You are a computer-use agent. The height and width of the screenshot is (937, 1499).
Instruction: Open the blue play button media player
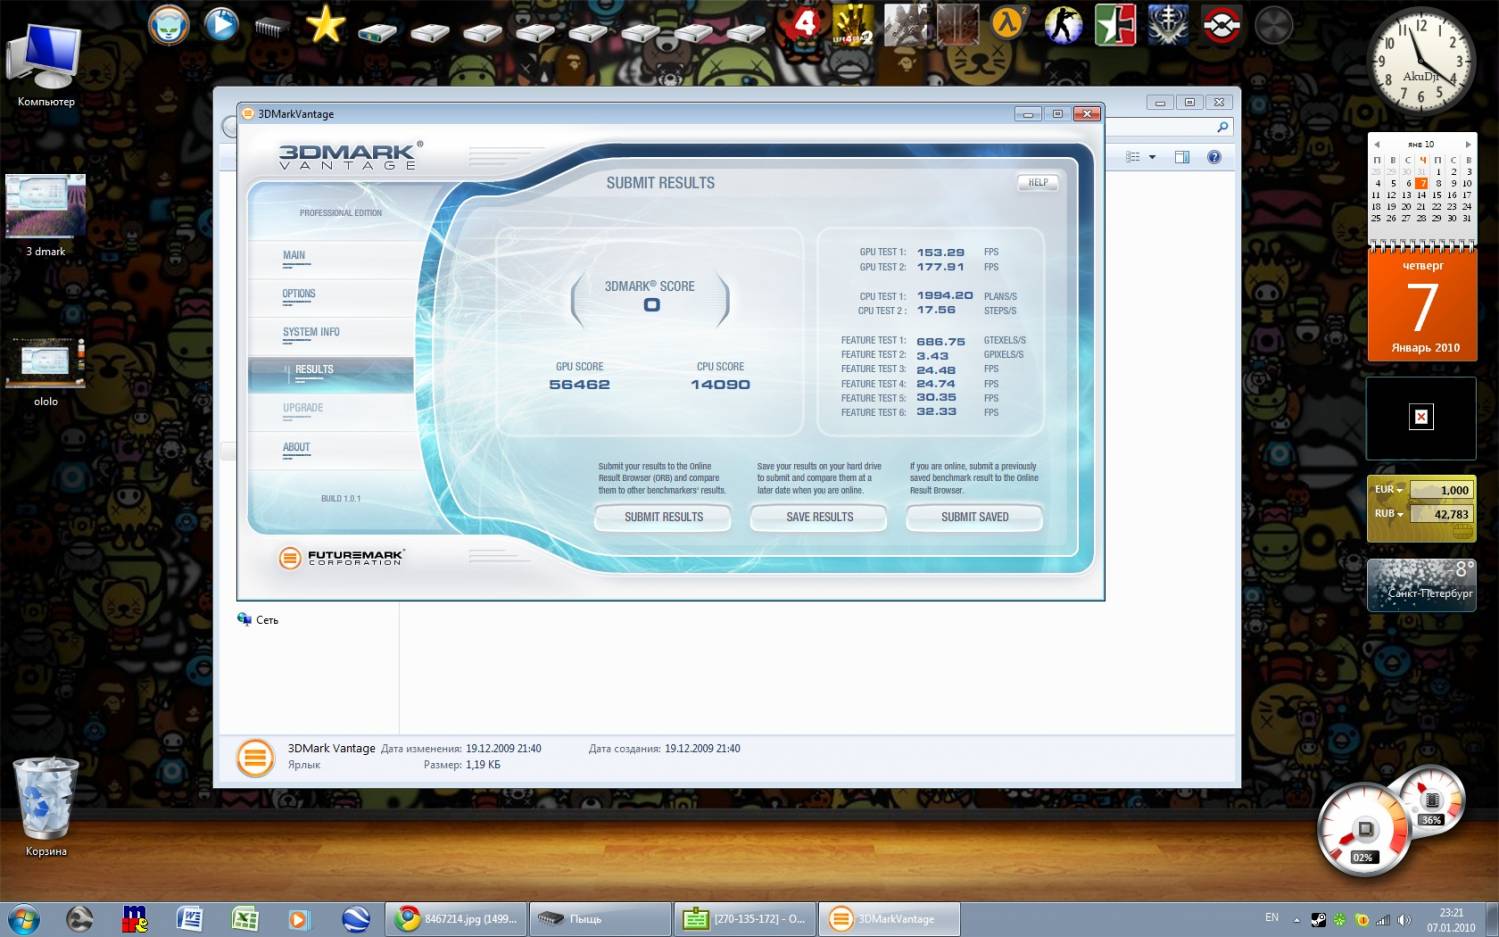(221, 24)
